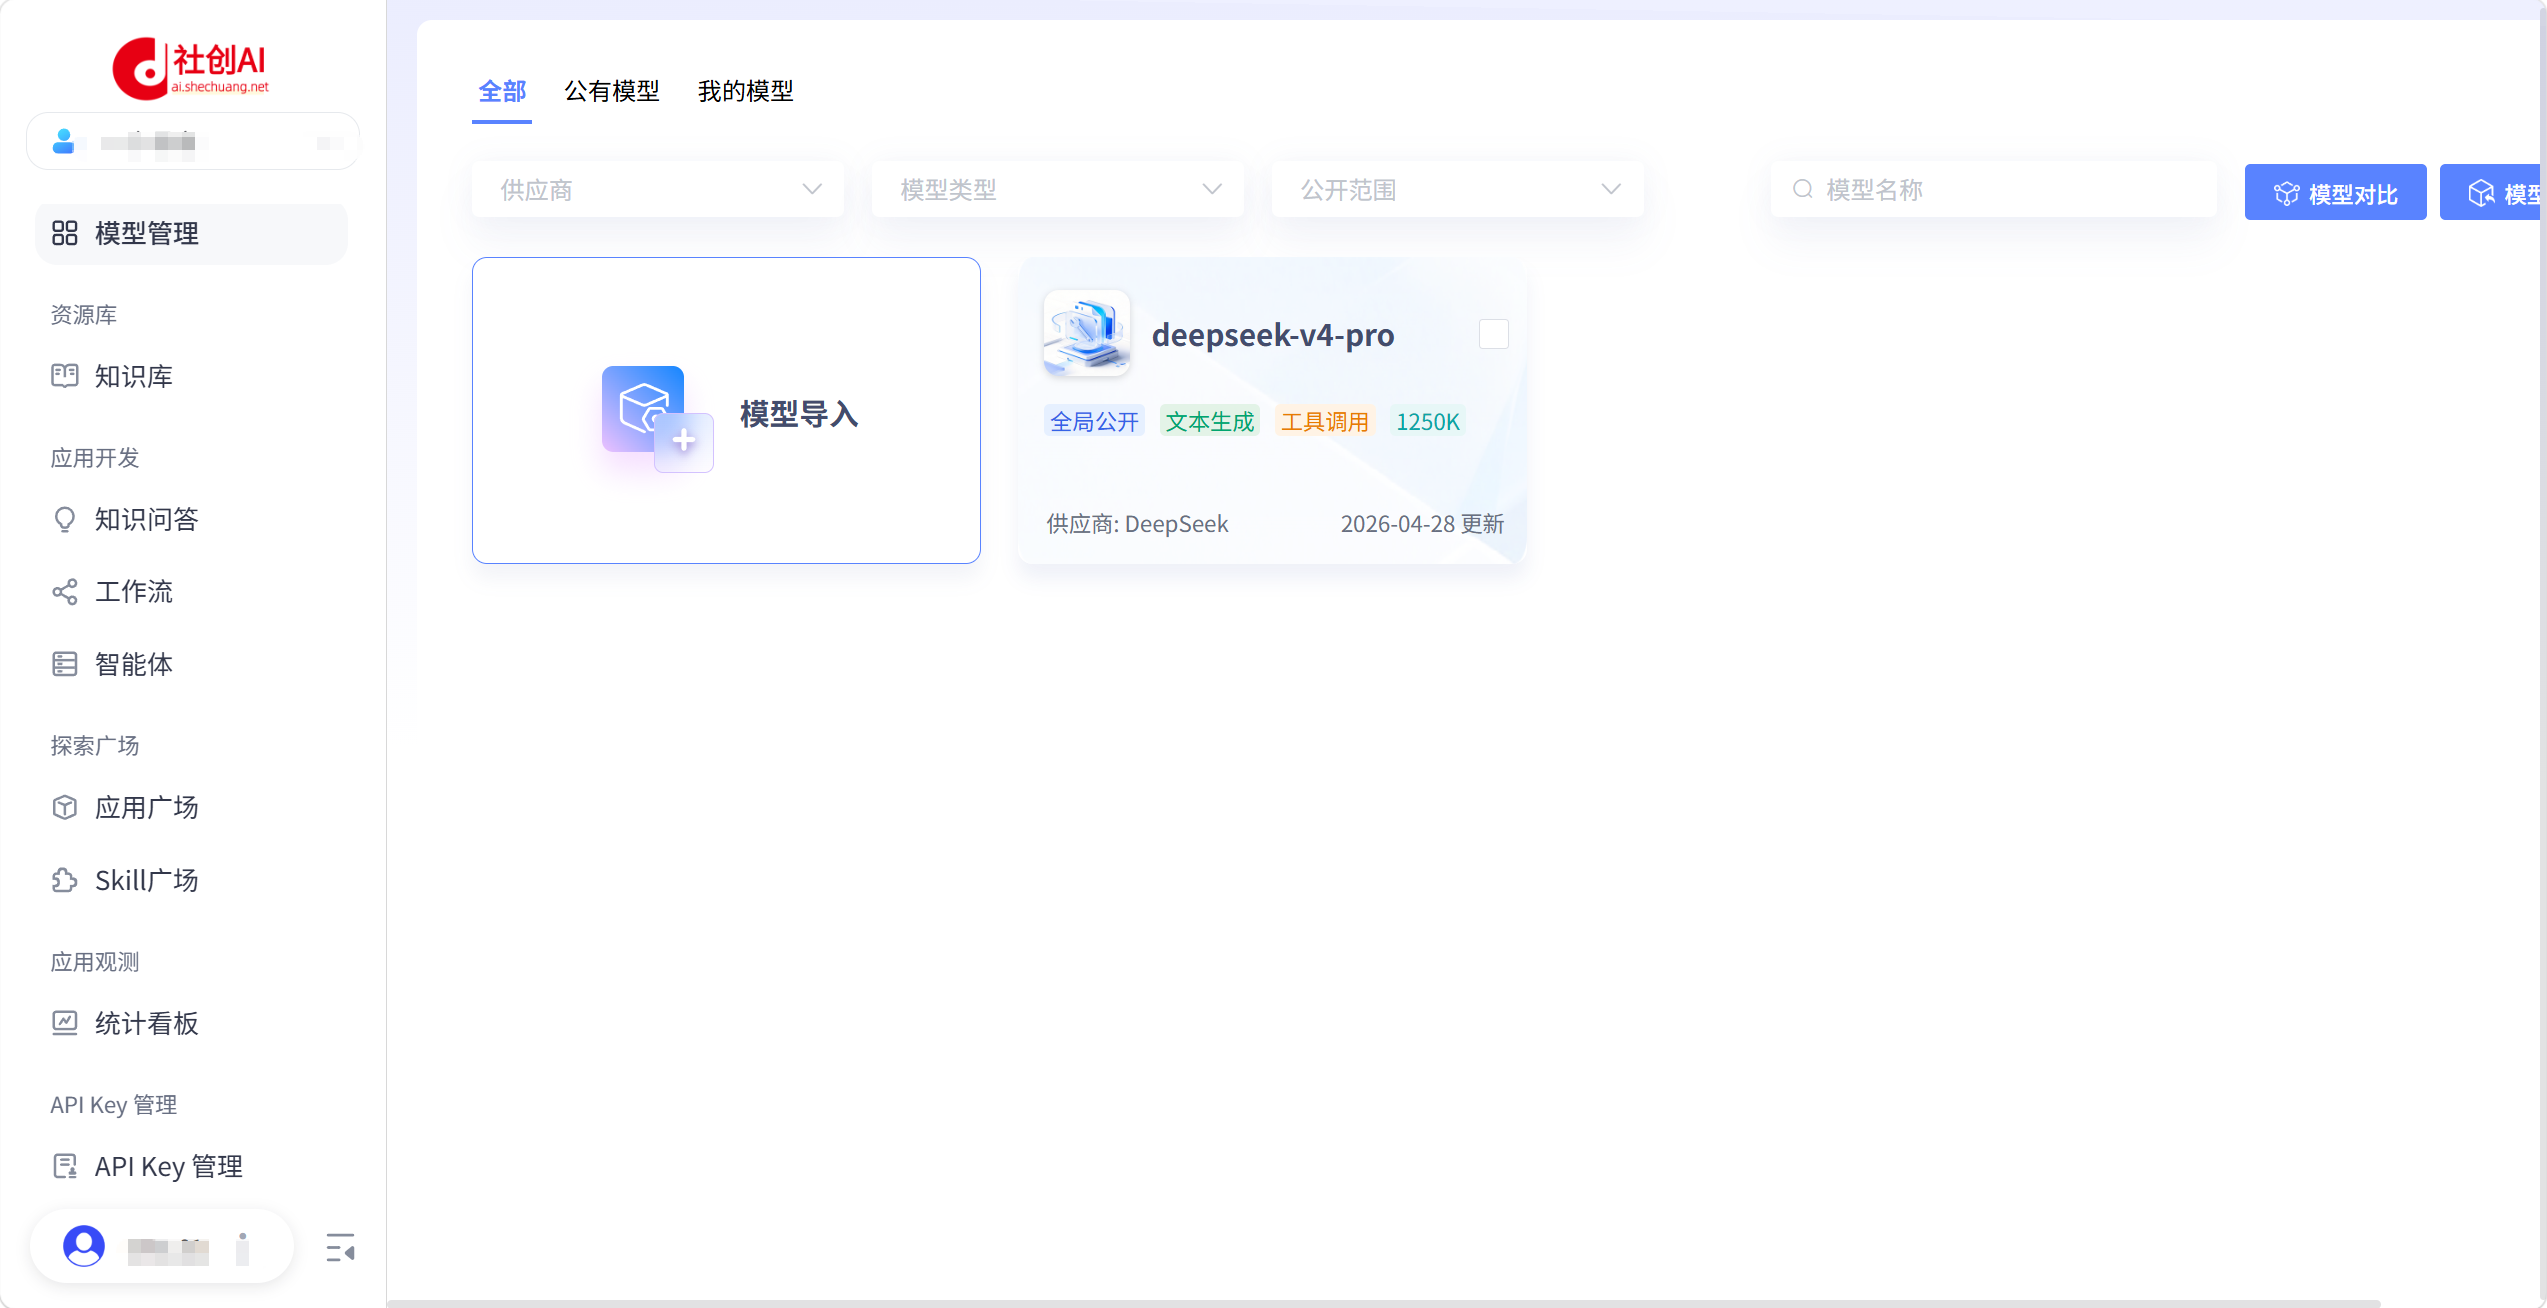Screen dimensions: 2547x1308
Task: Switch to the 我的模型 tab
Action: 746,91
